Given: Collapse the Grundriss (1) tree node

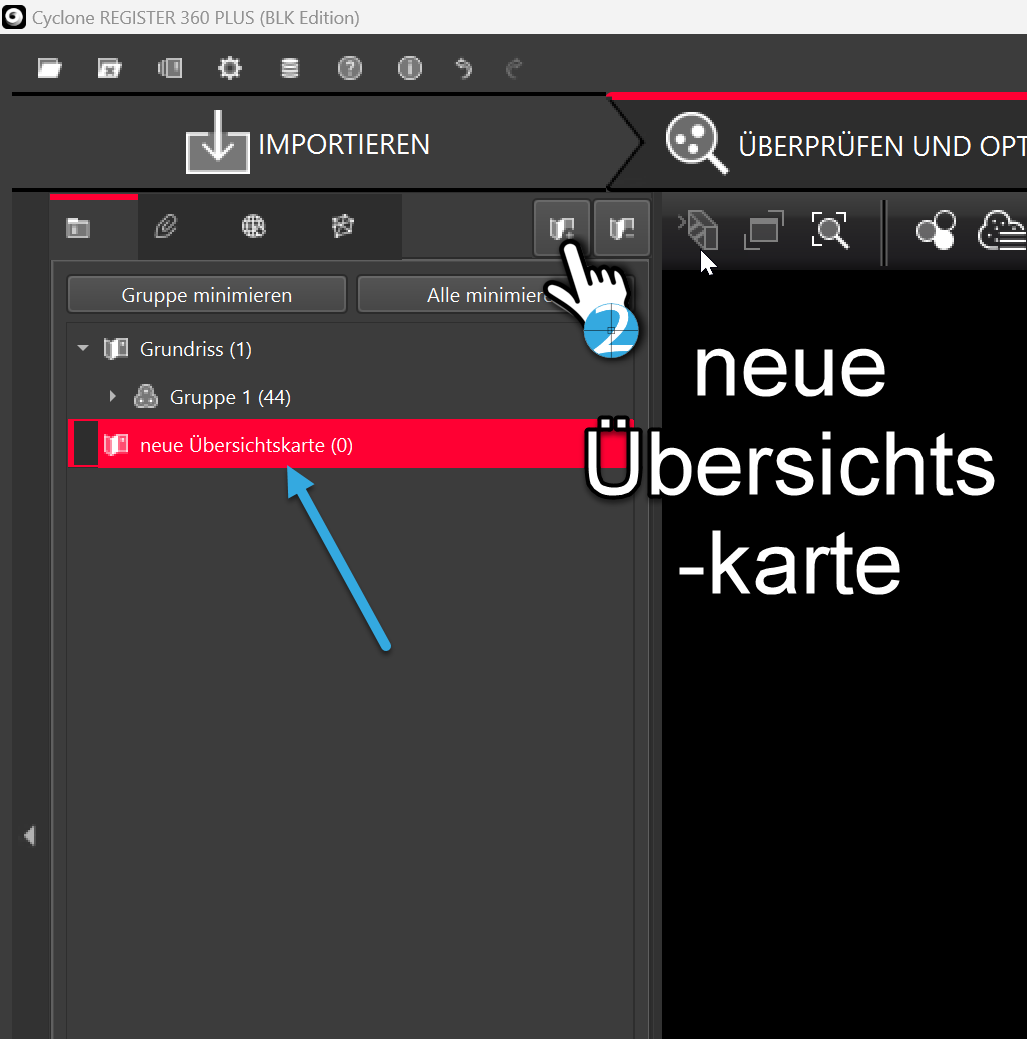Looking at the screenshot, I should tap(83, 348).
